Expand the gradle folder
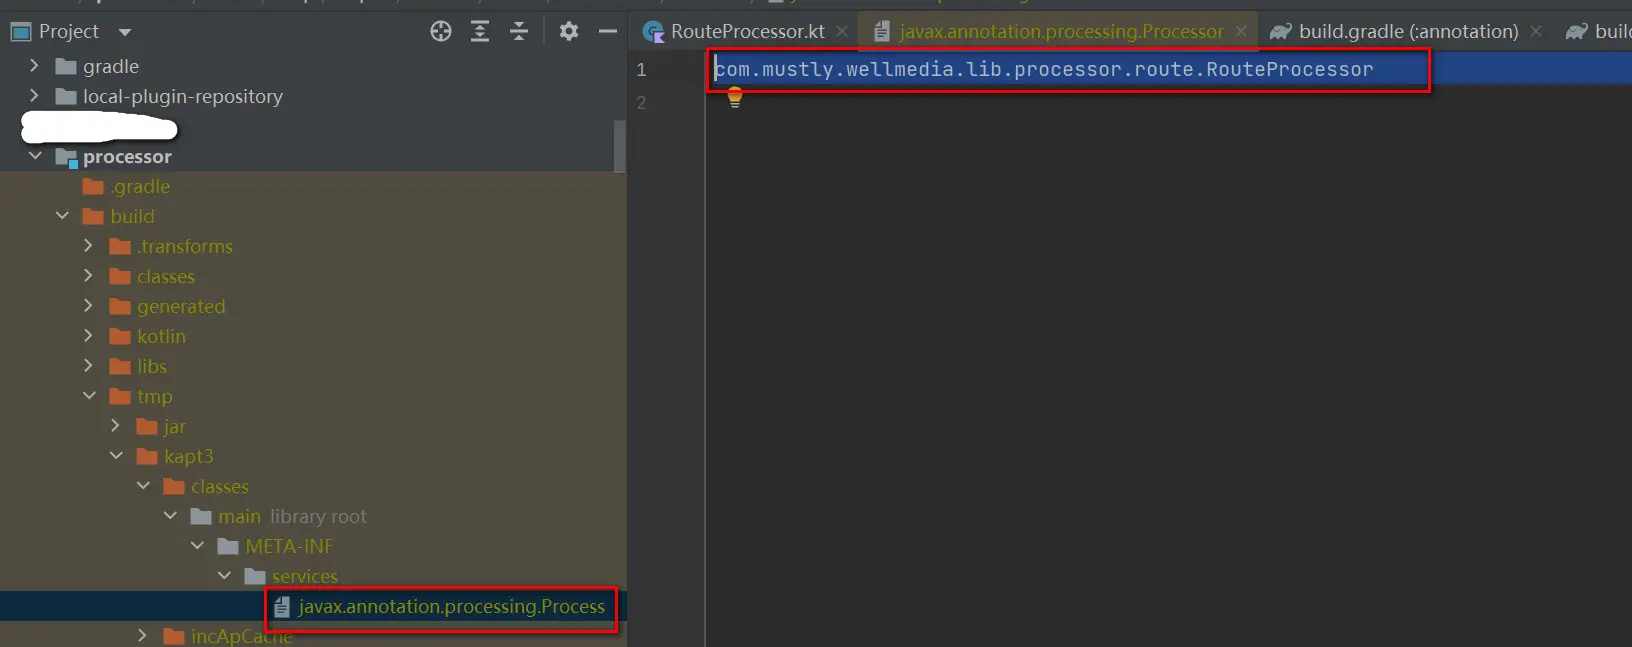The image size is (1632, 647). (35, 66)
